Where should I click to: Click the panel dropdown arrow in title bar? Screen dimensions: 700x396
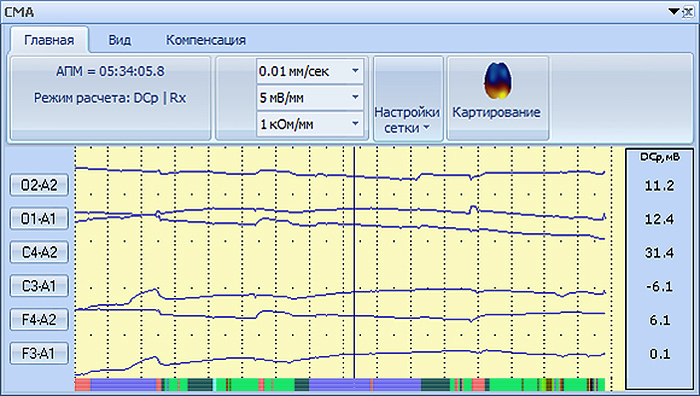pos(674,12)
